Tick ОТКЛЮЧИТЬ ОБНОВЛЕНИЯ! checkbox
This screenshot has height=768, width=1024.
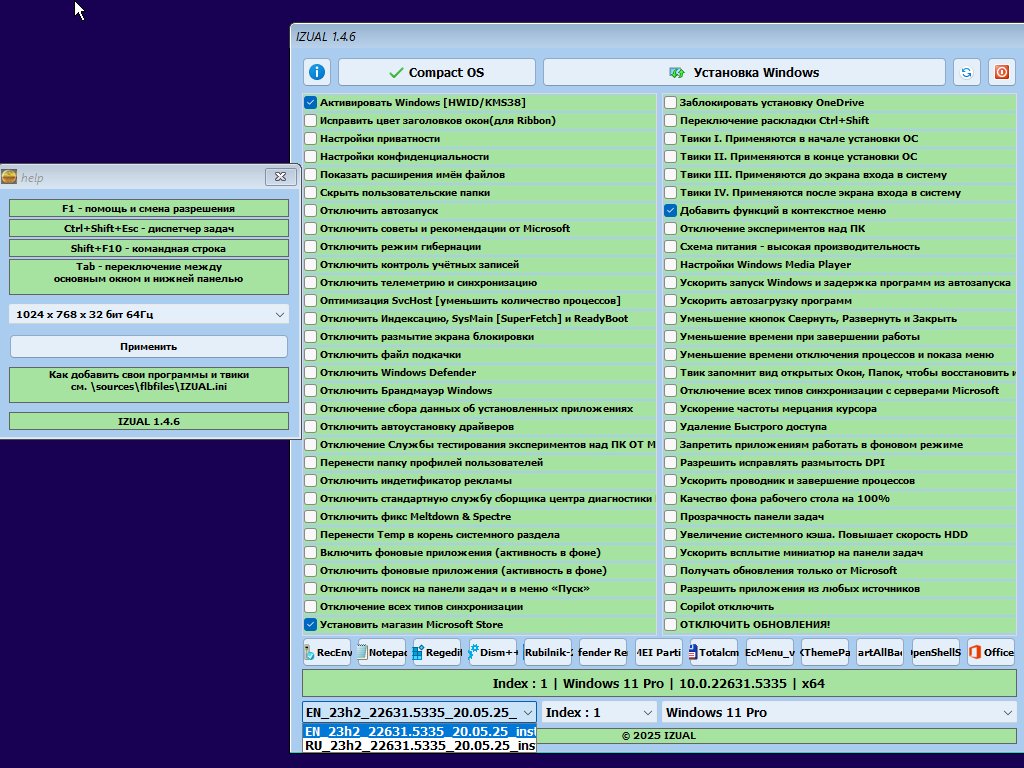coord(671,624)
